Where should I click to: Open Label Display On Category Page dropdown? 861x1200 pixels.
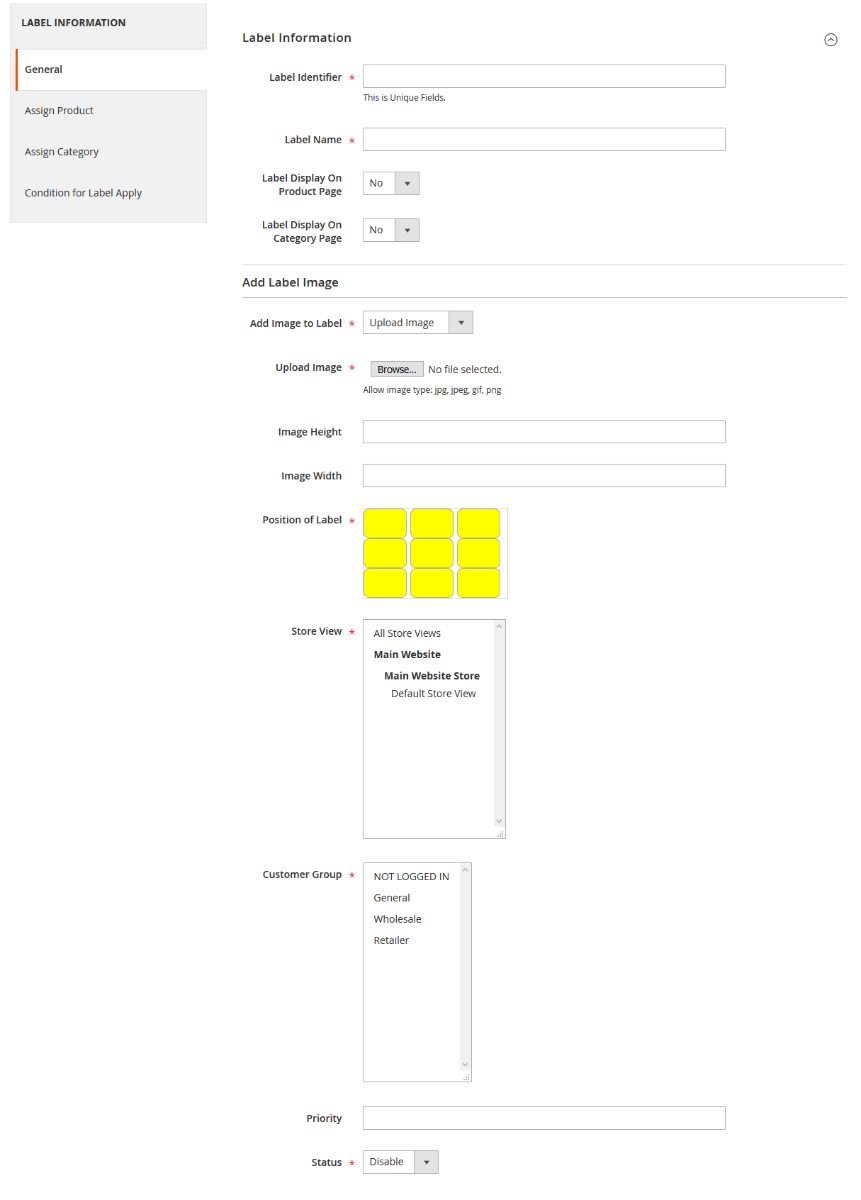tap(391, 230)
